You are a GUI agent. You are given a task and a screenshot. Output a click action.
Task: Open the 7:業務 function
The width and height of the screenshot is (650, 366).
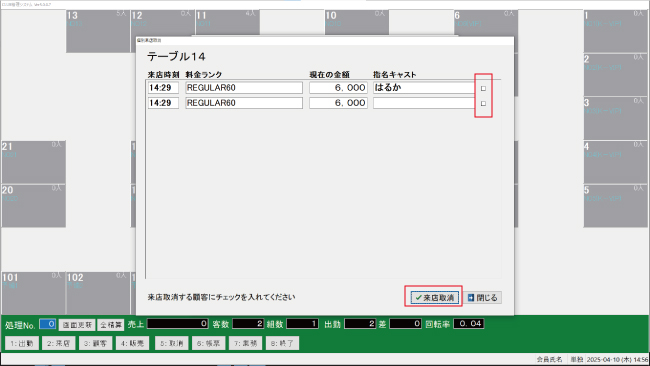[x=245, y=343]
